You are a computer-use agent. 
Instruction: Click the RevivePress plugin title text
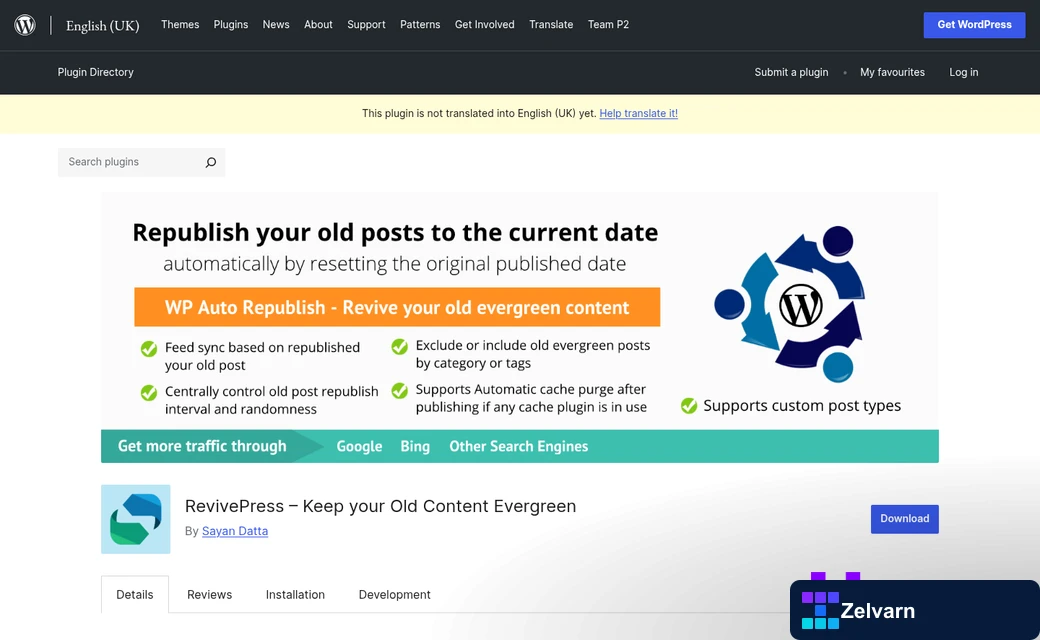coord(380,506)
